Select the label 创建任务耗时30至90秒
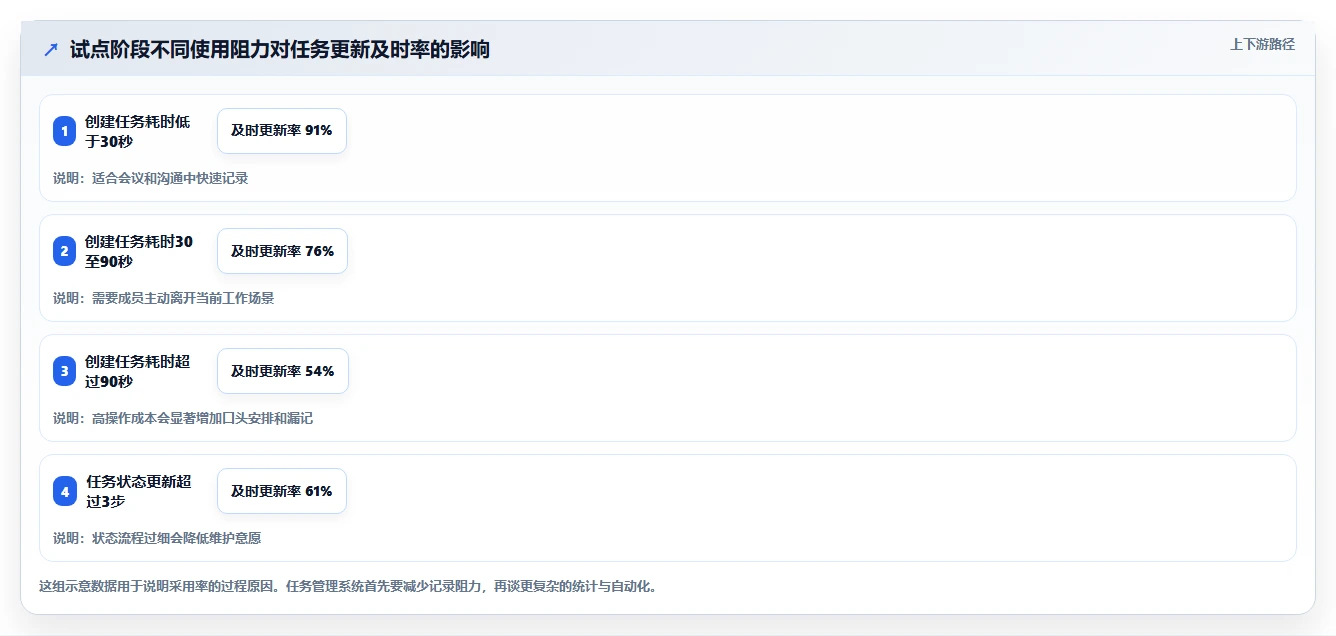This screenshot has width=1336, height=636. pyautogui.click(x=139, y=251)
